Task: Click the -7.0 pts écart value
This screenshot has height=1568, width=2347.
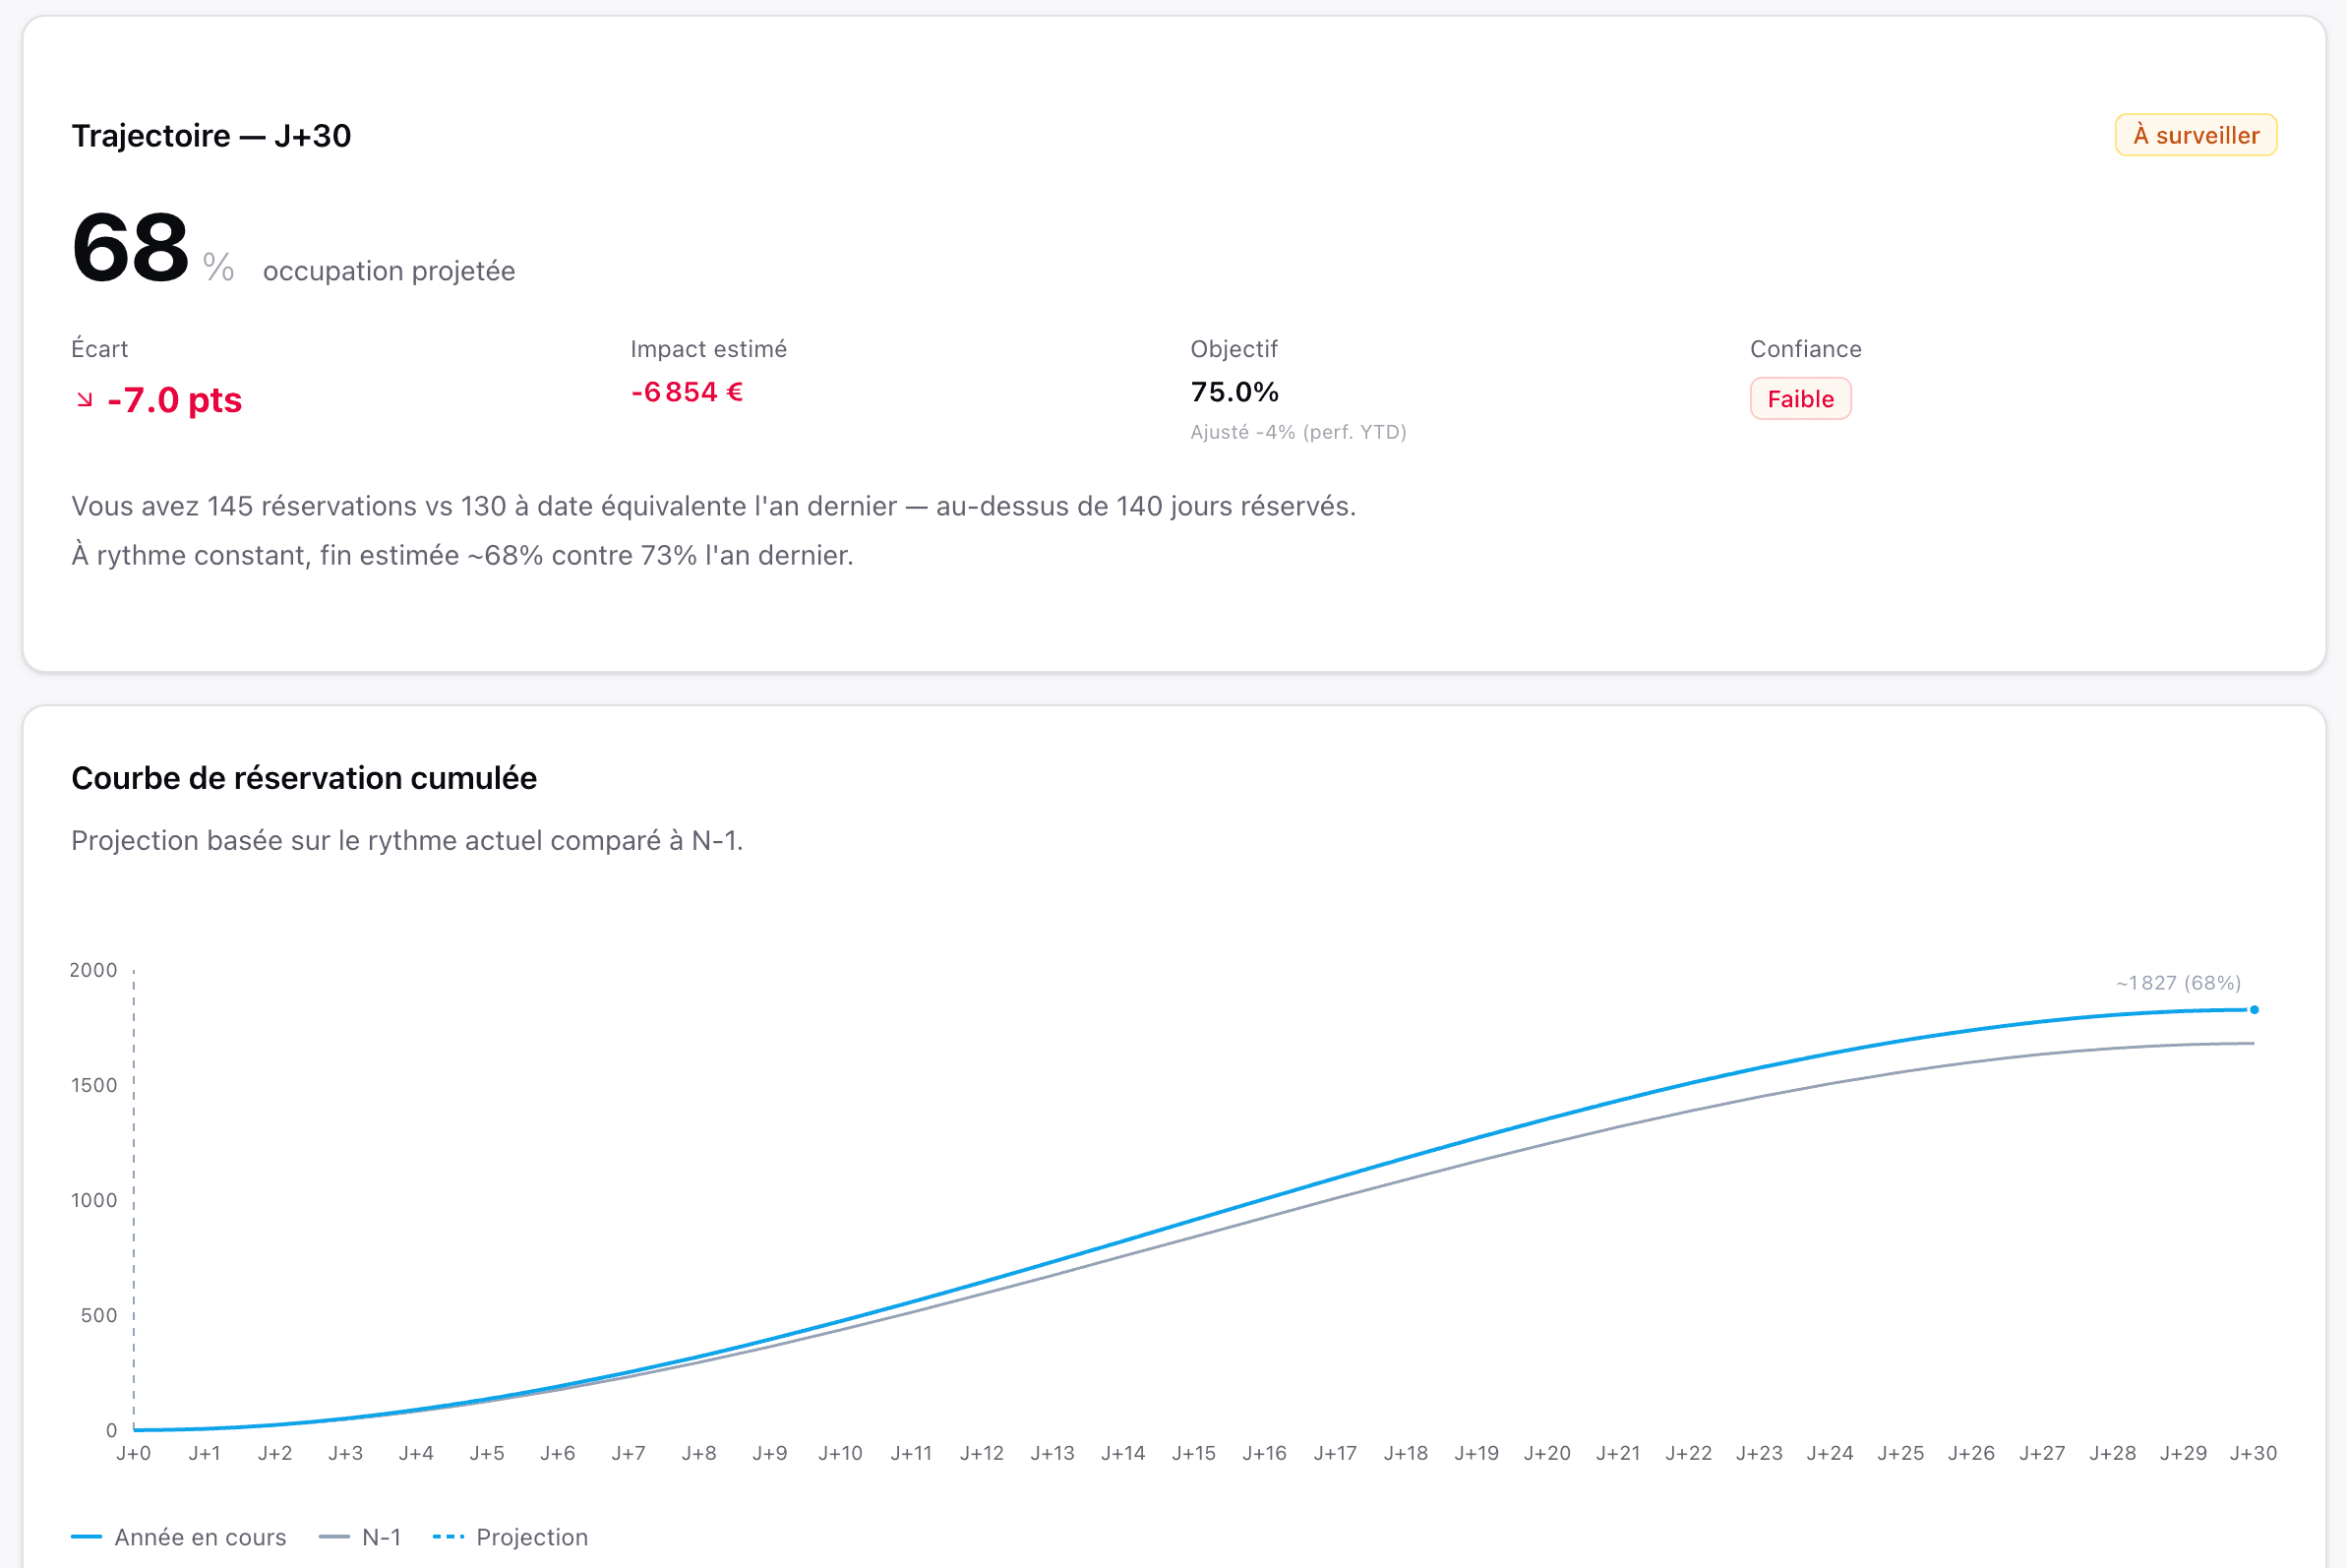Action: (175, 400)
